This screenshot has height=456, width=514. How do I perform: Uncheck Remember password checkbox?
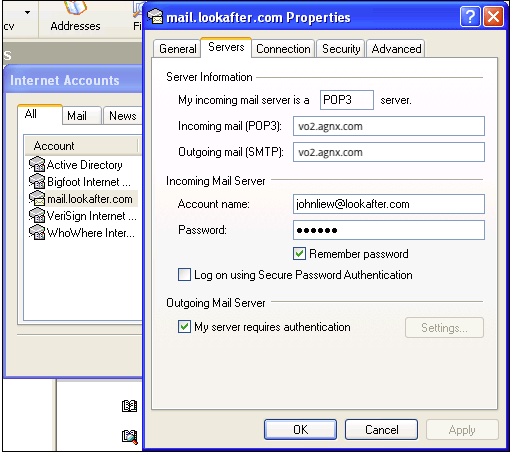point(299,254)
